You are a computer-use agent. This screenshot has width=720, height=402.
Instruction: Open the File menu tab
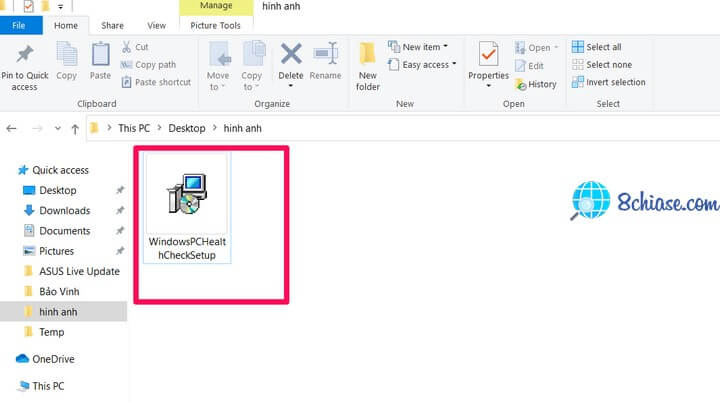(x=19, y=25)
